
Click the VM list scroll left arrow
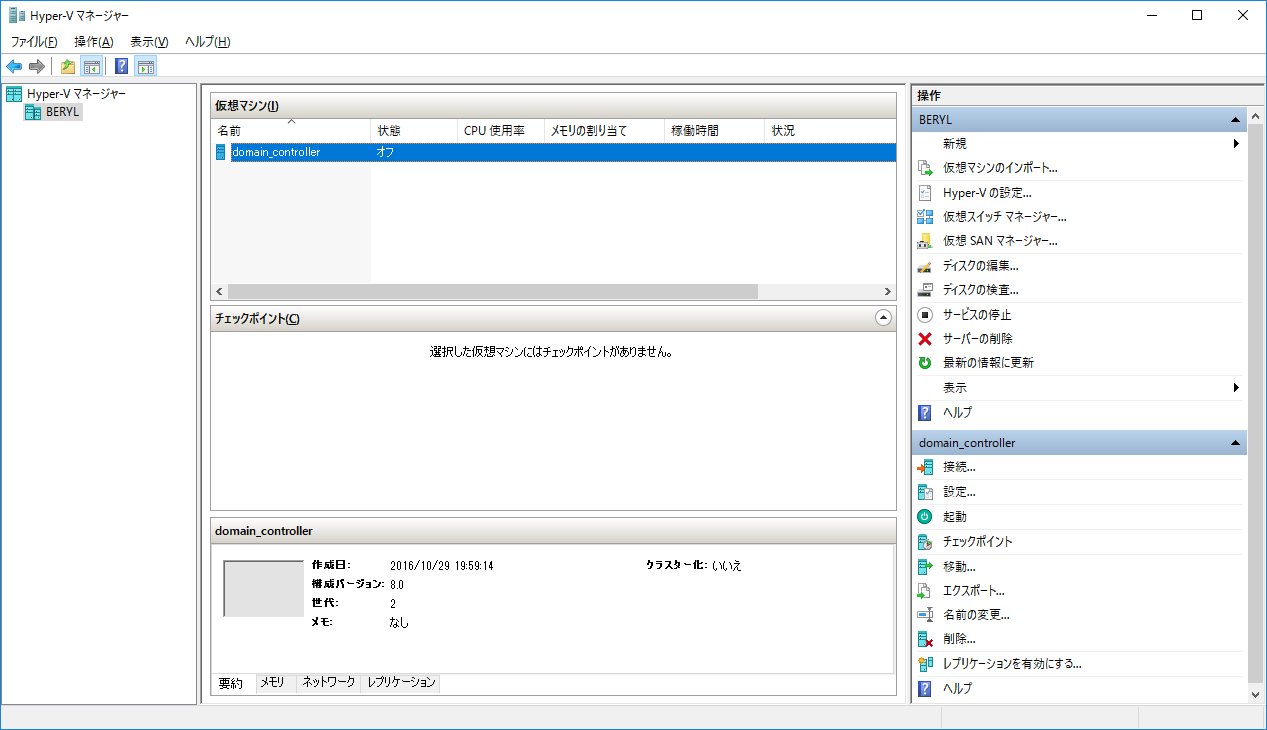point(219,291)
